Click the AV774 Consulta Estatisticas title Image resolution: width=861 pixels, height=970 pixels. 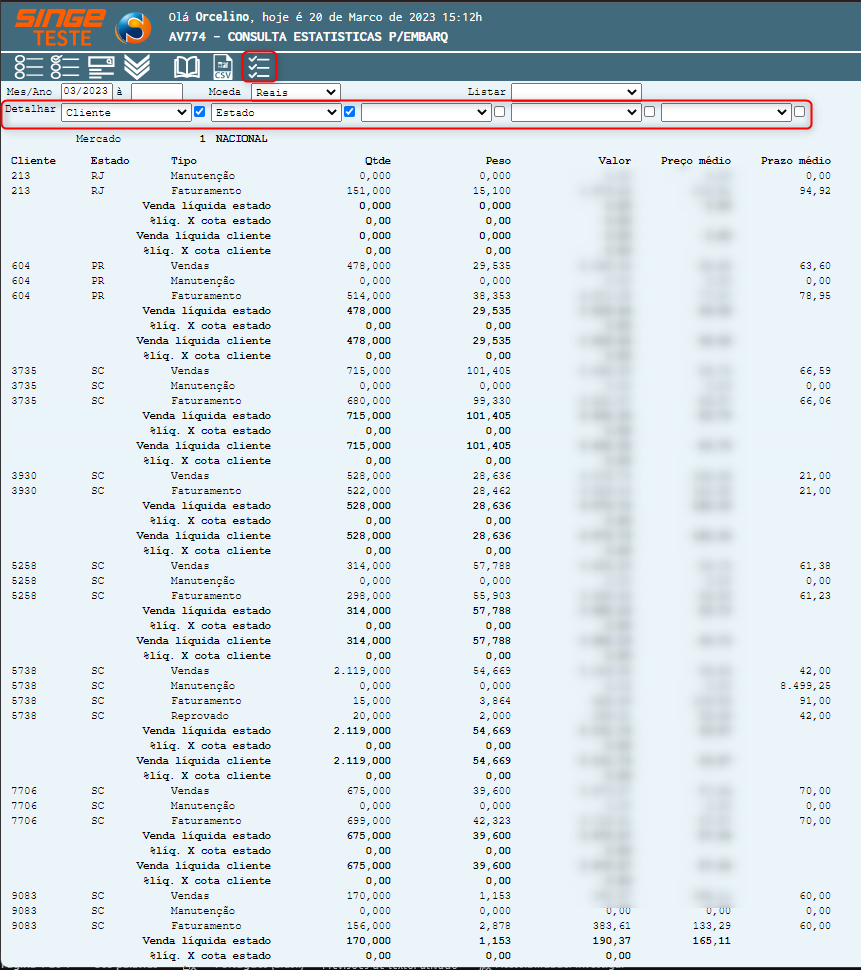[308, 36]
